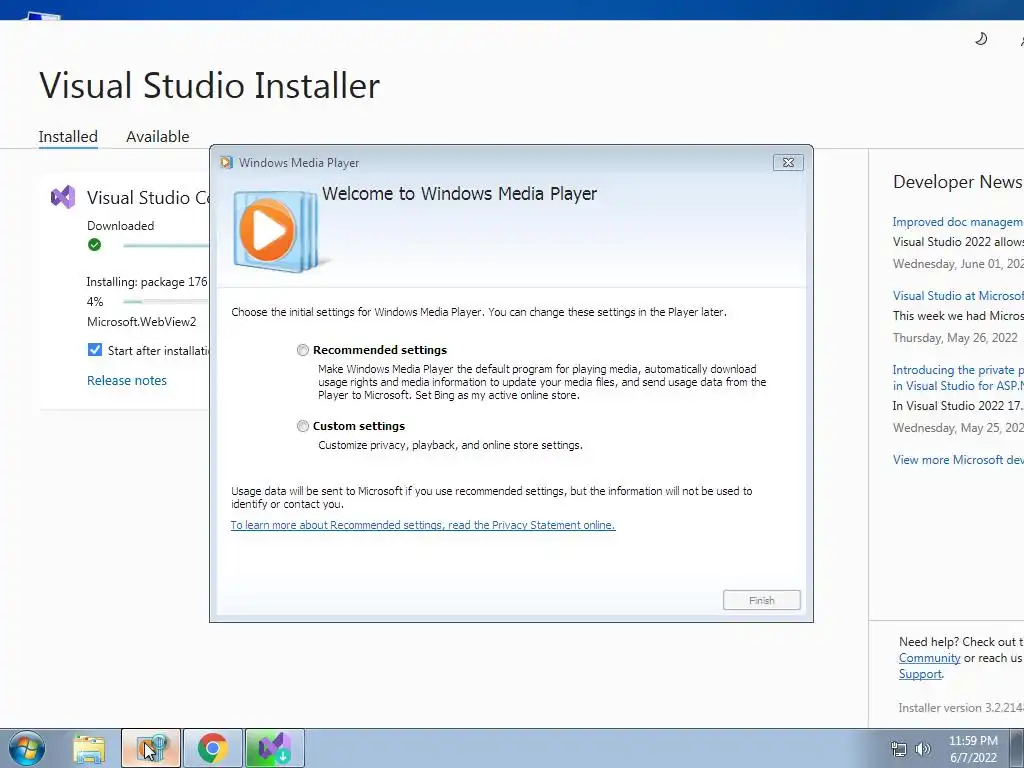Click the Installer version text

[961, 708]
